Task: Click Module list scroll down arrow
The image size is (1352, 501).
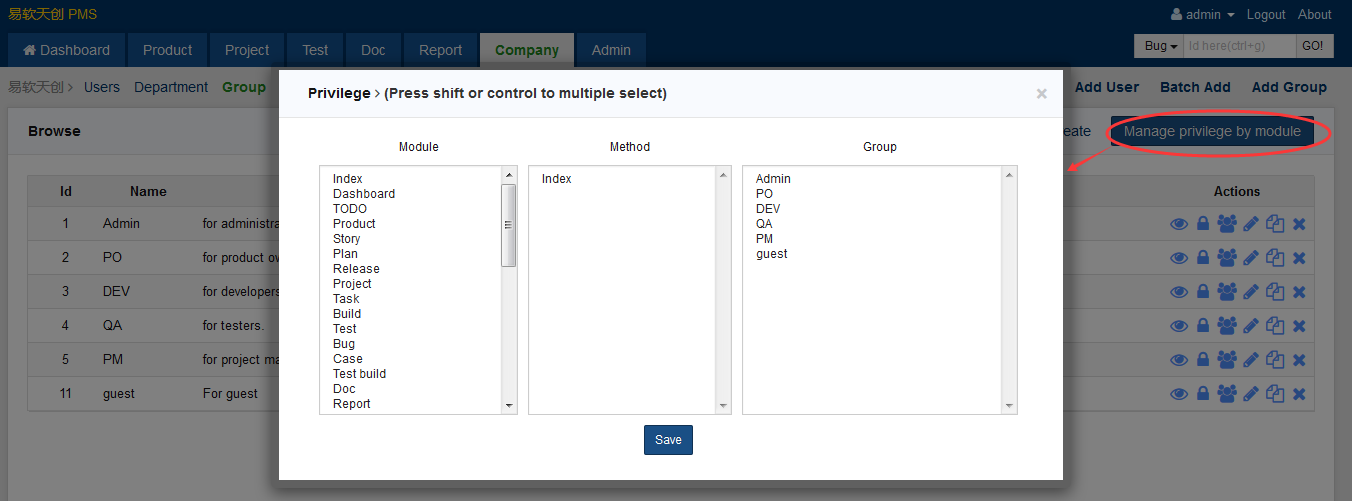Action: tap(509, 406)
